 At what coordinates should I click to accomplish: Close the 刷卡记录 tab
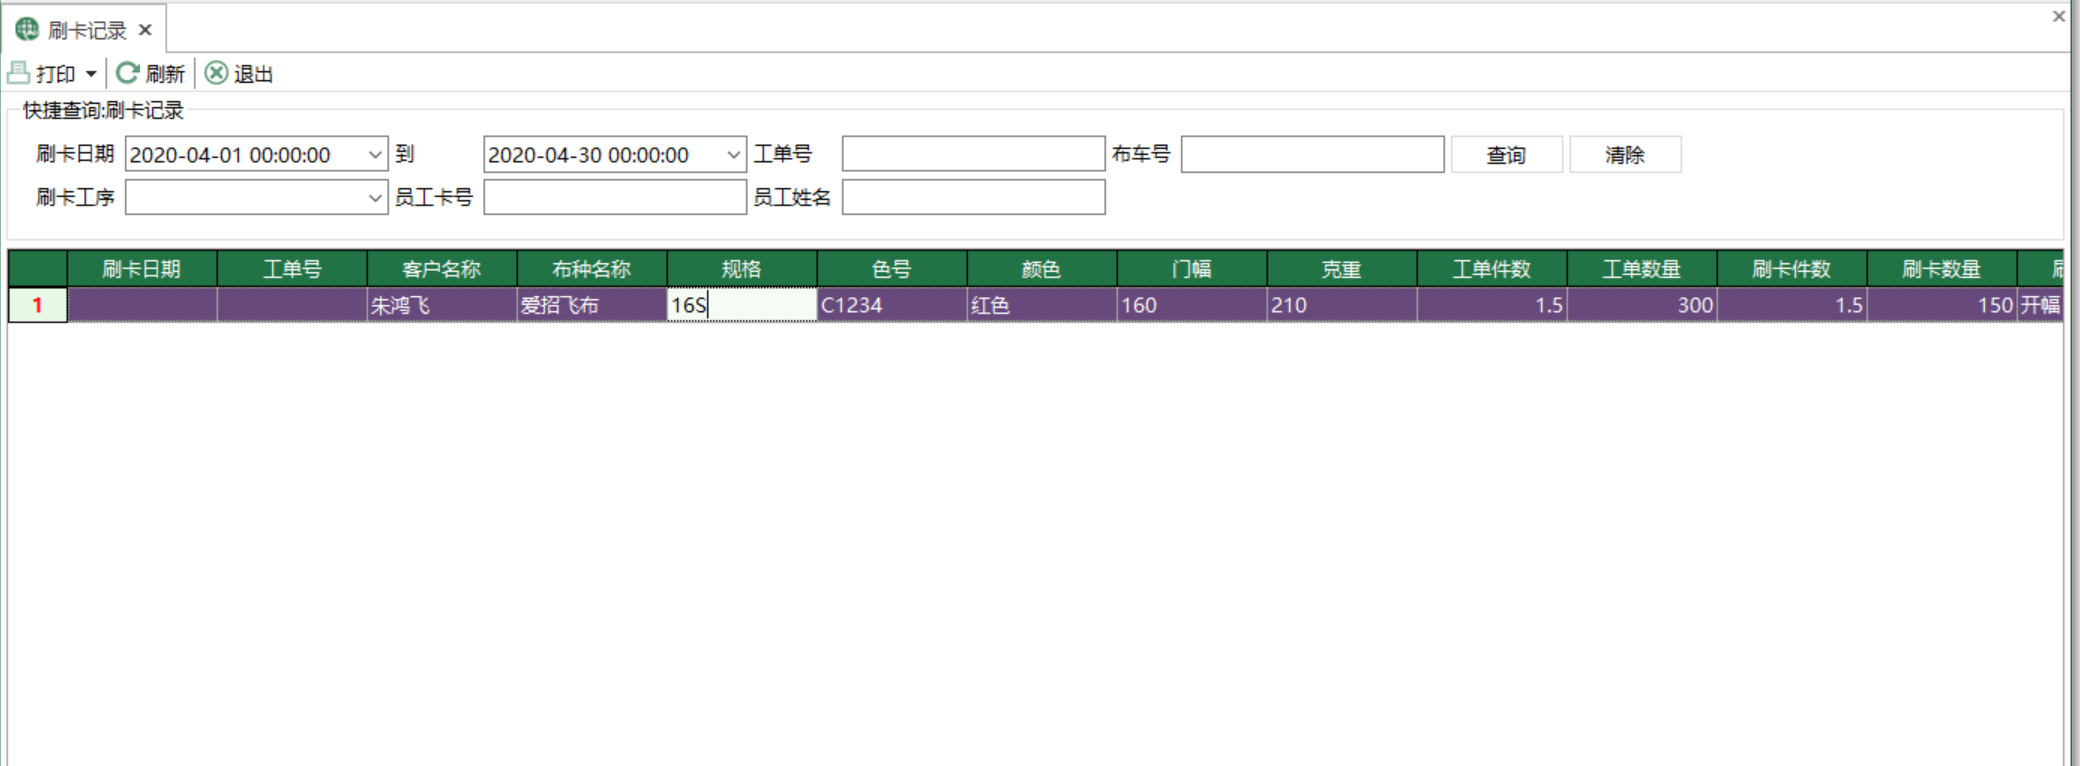click(145, 30)
